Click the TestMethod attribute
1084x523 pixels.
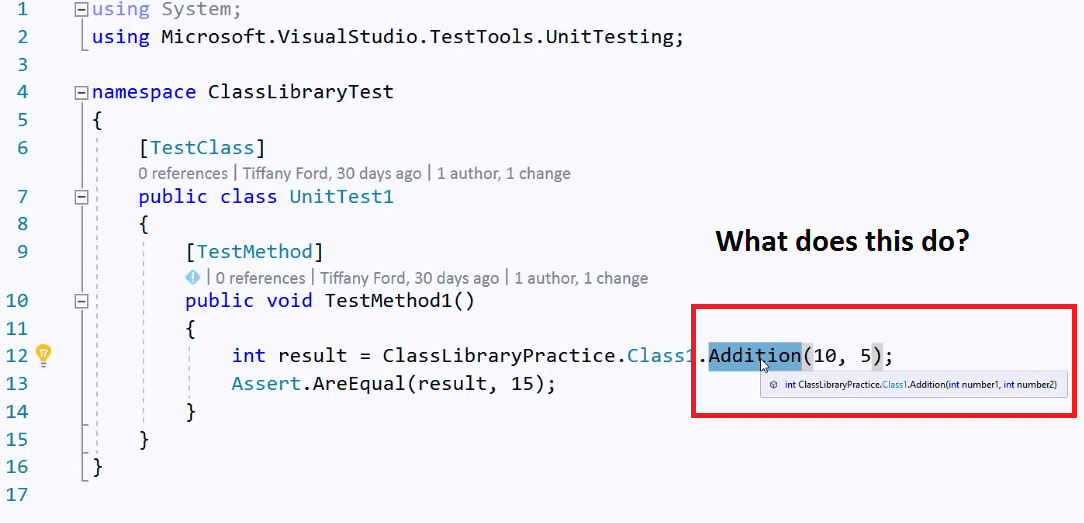click(254, 251)
